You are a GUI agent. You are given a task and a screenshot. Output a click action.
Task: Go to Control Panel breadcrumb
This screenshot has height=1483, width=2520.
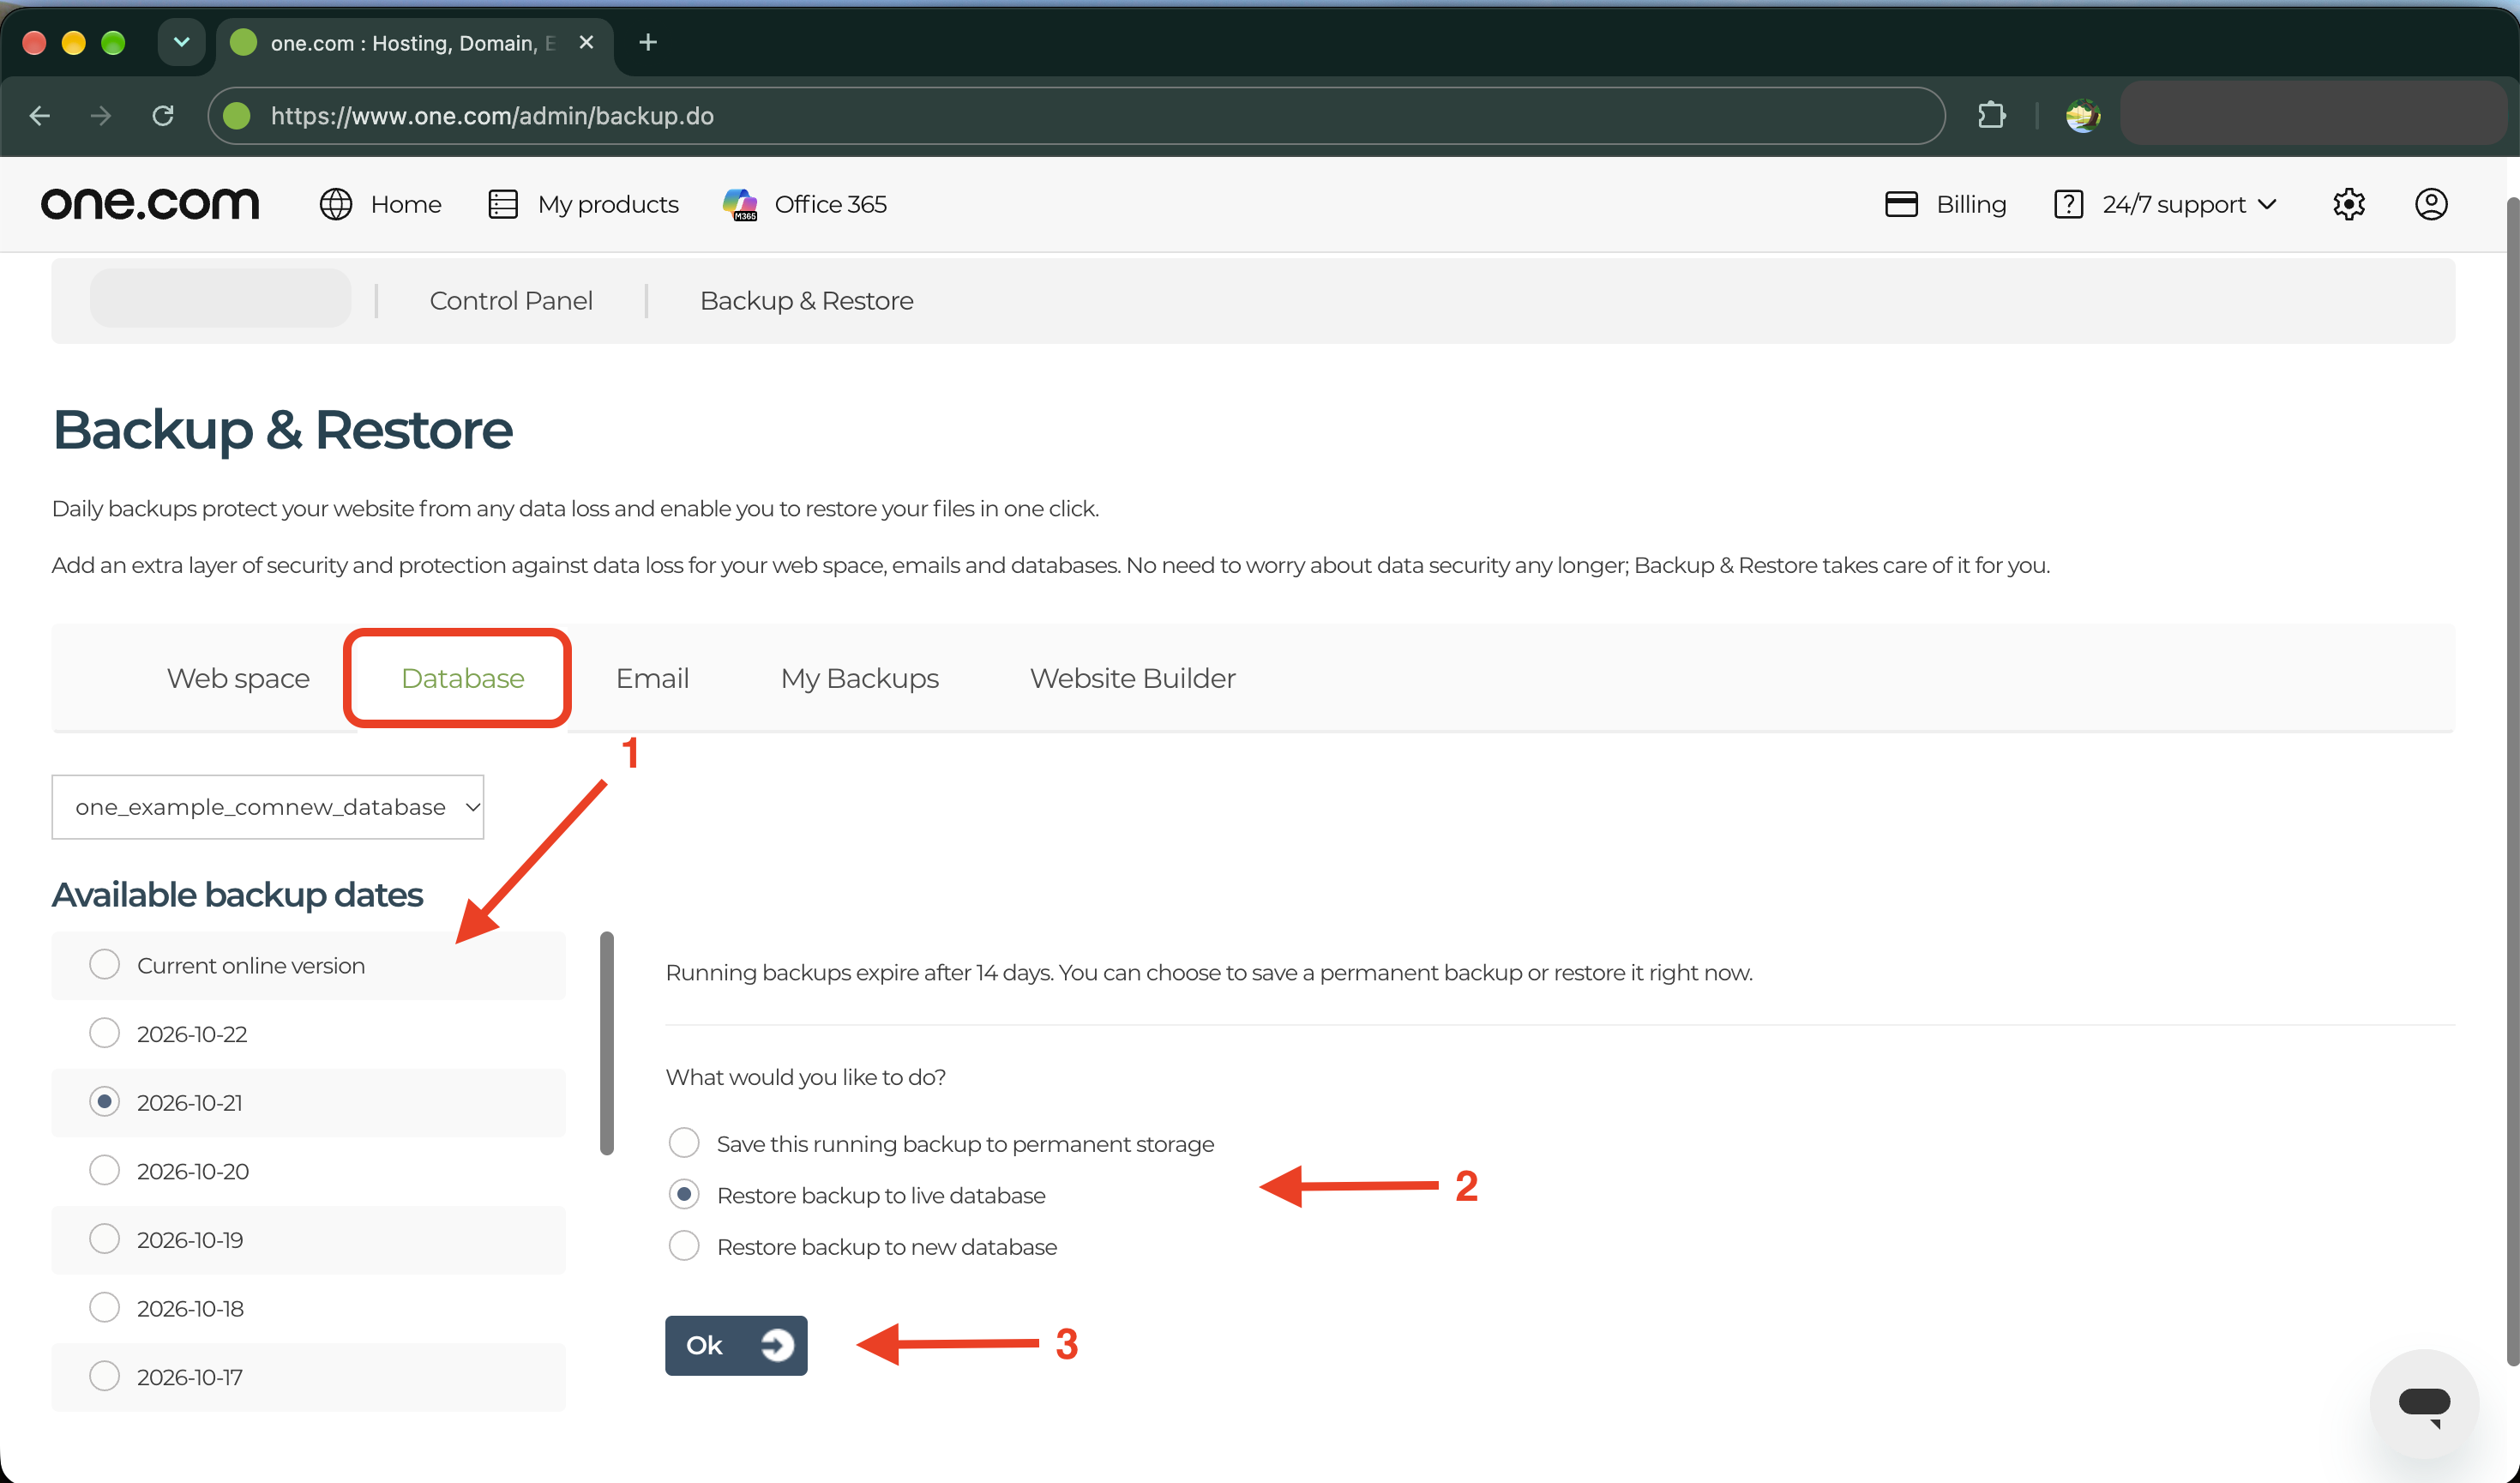click(511, 301)
